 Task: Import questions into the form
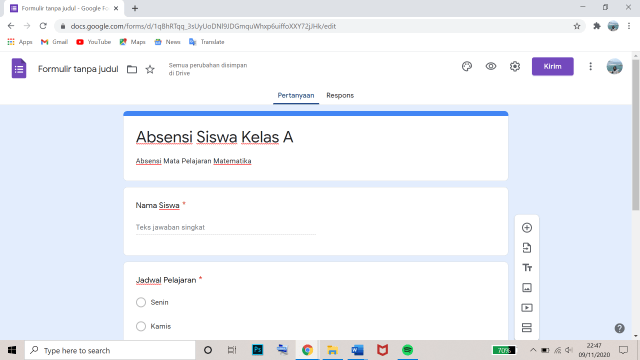(527, 248)
